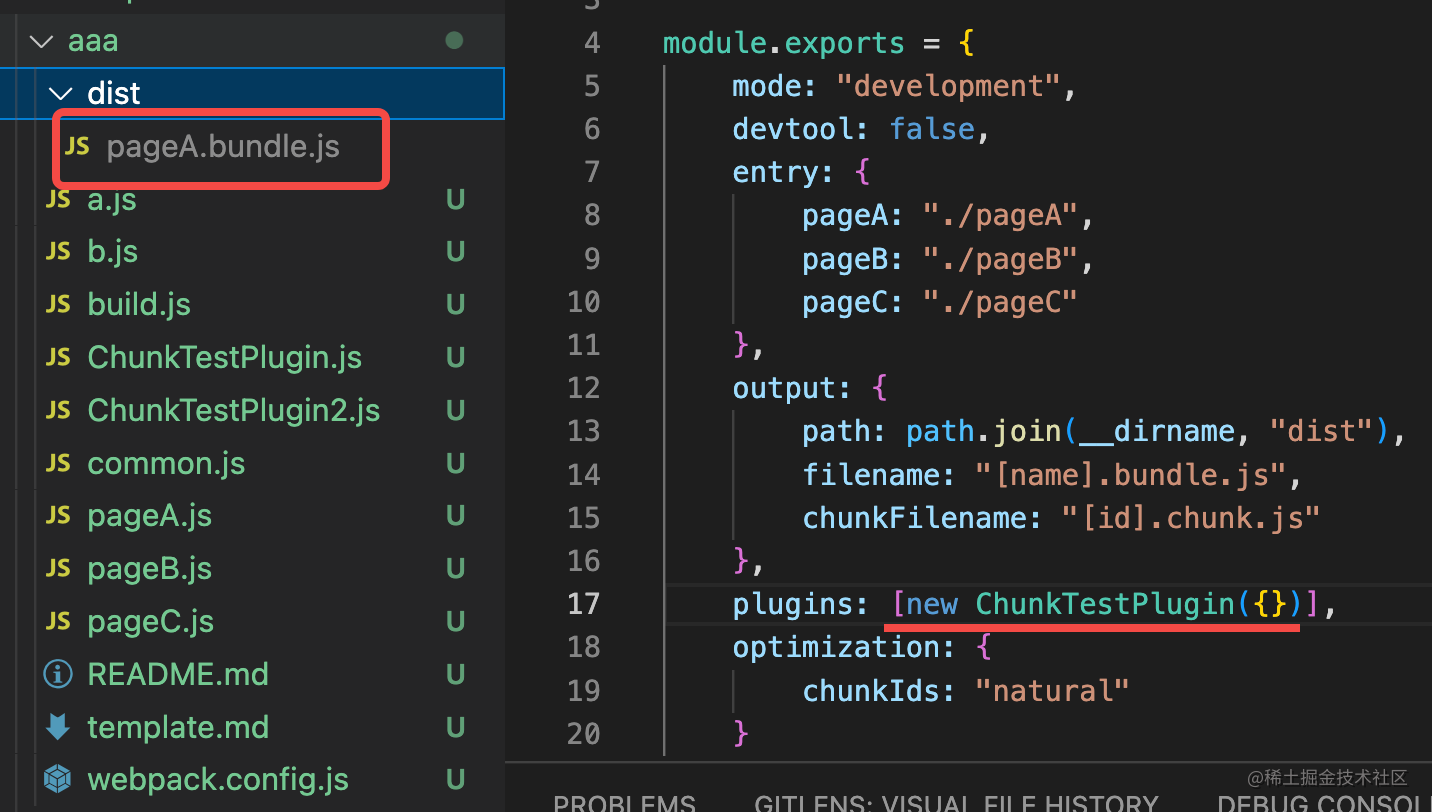Collapse the dist folder chevron
Screen dimensions: 1432x812
tap(61, 93)
